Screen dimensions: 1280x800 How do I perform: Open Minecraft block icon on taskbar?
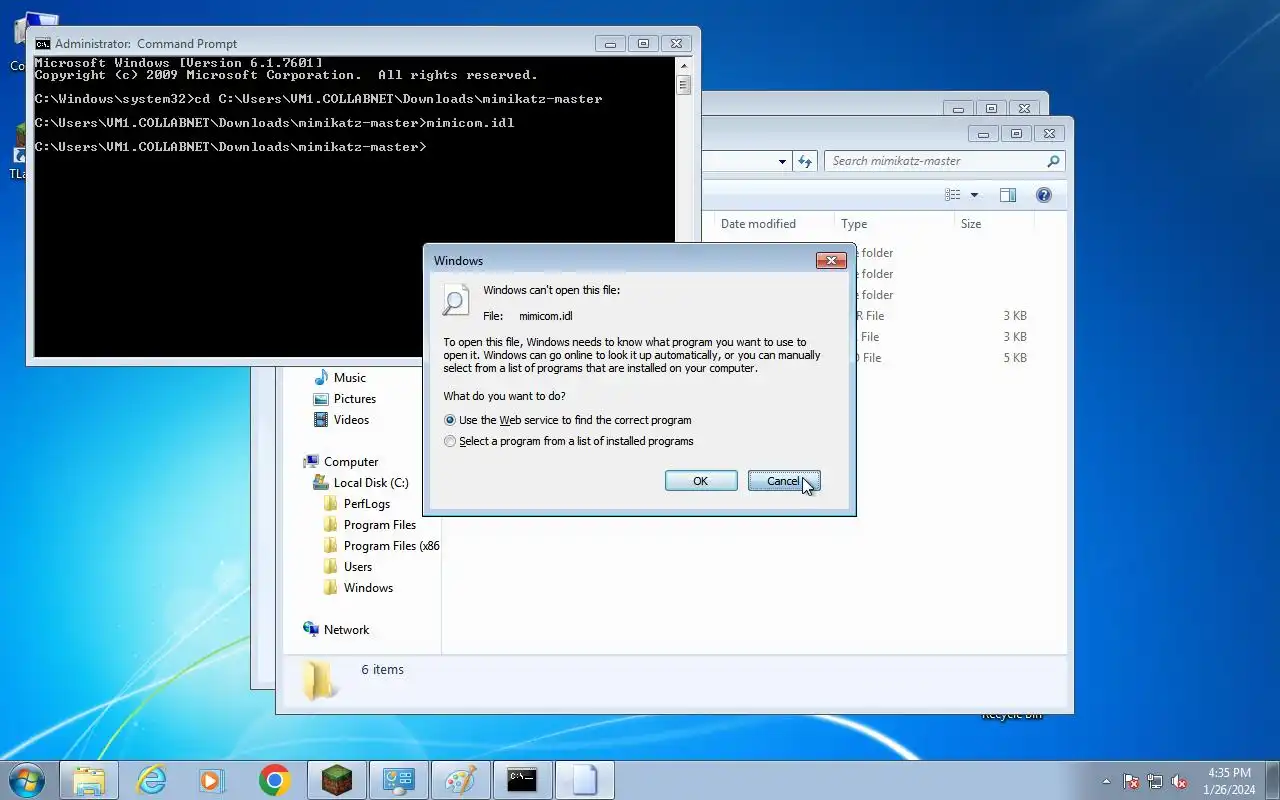[337, 780]
